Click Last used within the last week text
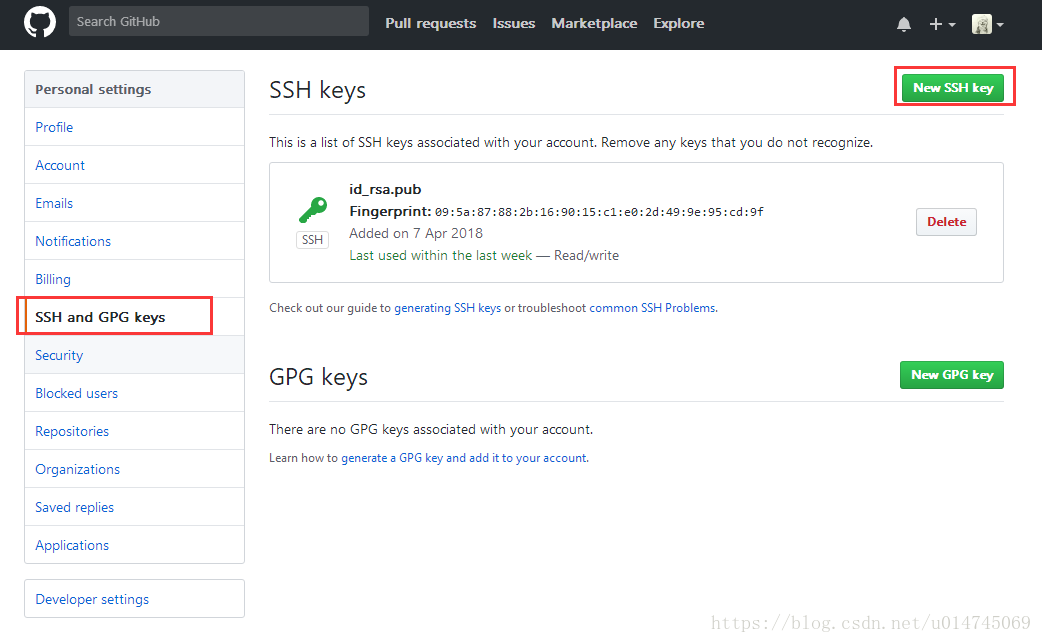Screen dimensions: 1042x643 441,255
